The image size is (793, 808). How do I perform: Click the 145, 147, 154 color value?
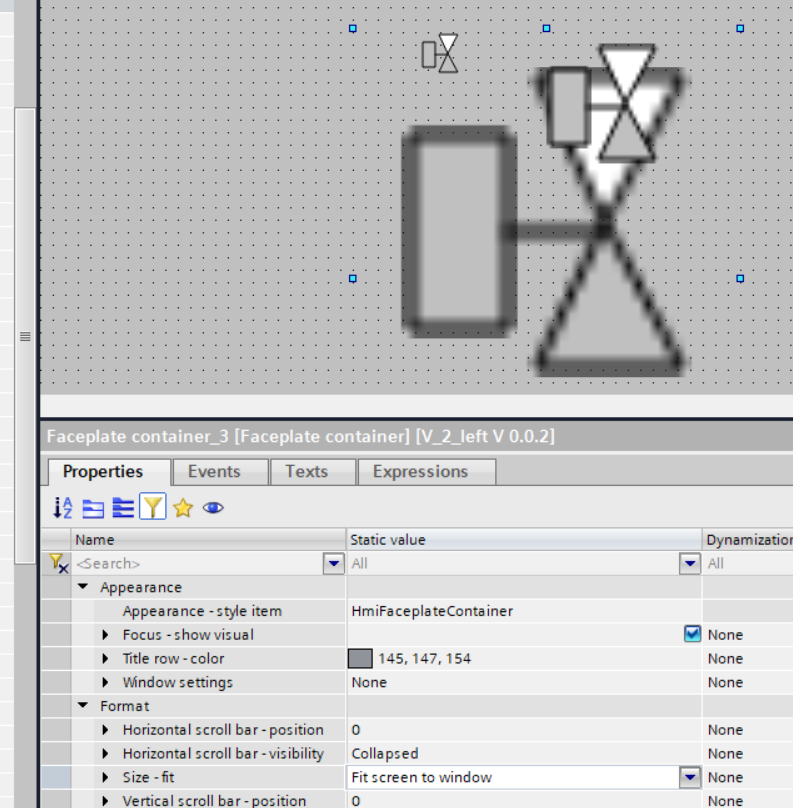[x=424, y=659]
